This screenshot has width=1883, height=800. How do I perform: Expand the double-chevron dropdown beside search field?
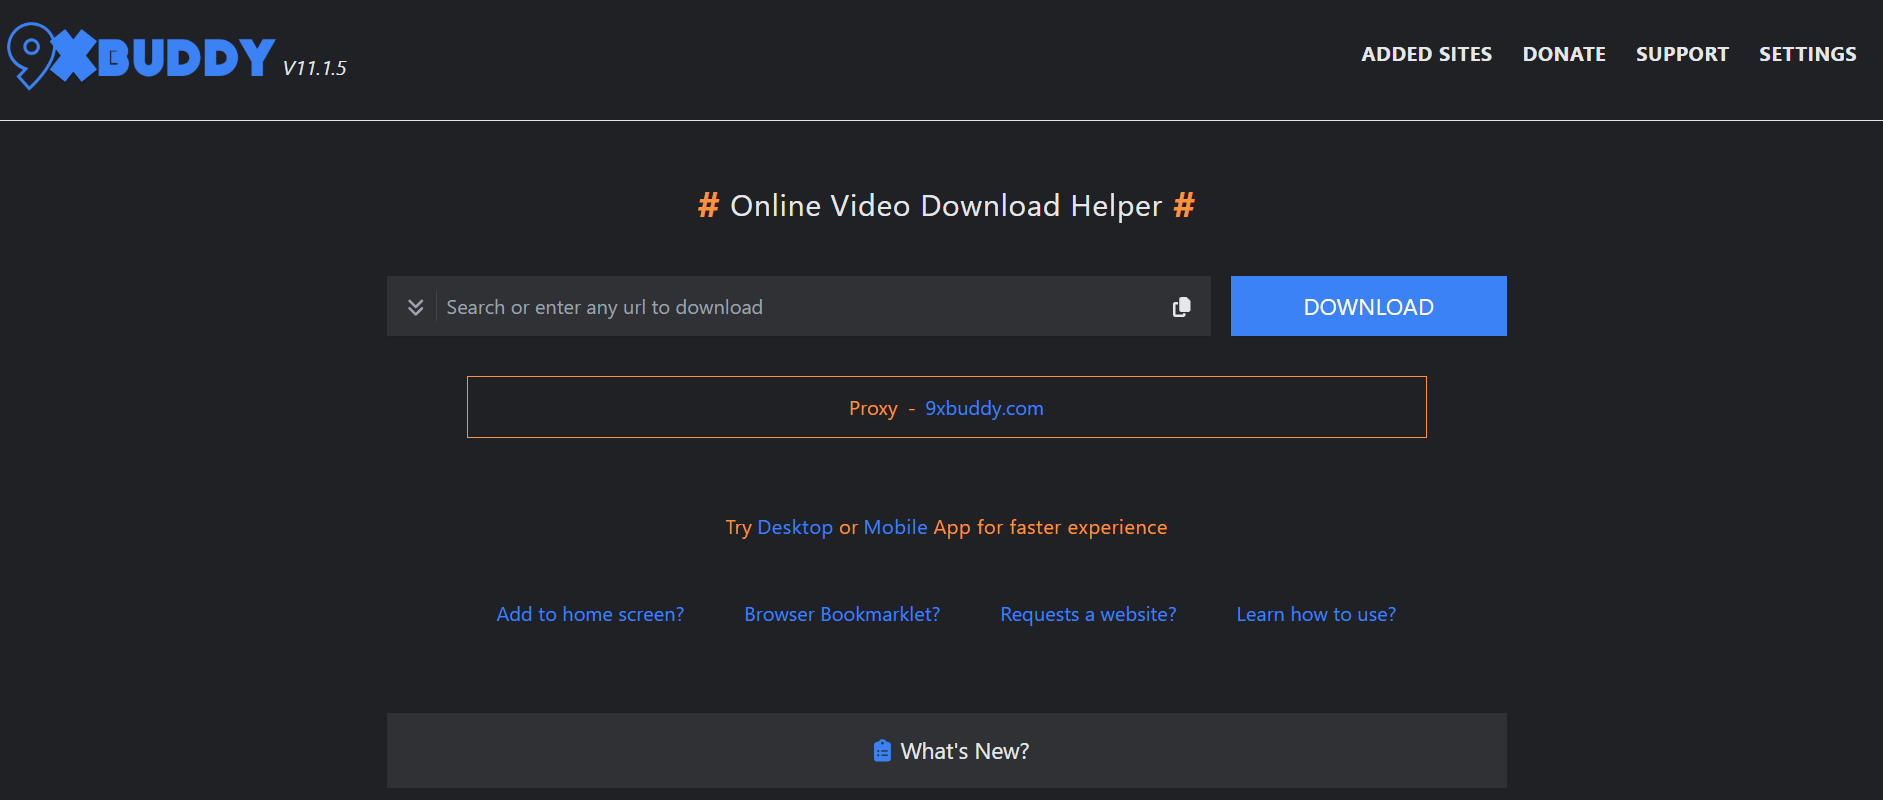click(415, 307)
